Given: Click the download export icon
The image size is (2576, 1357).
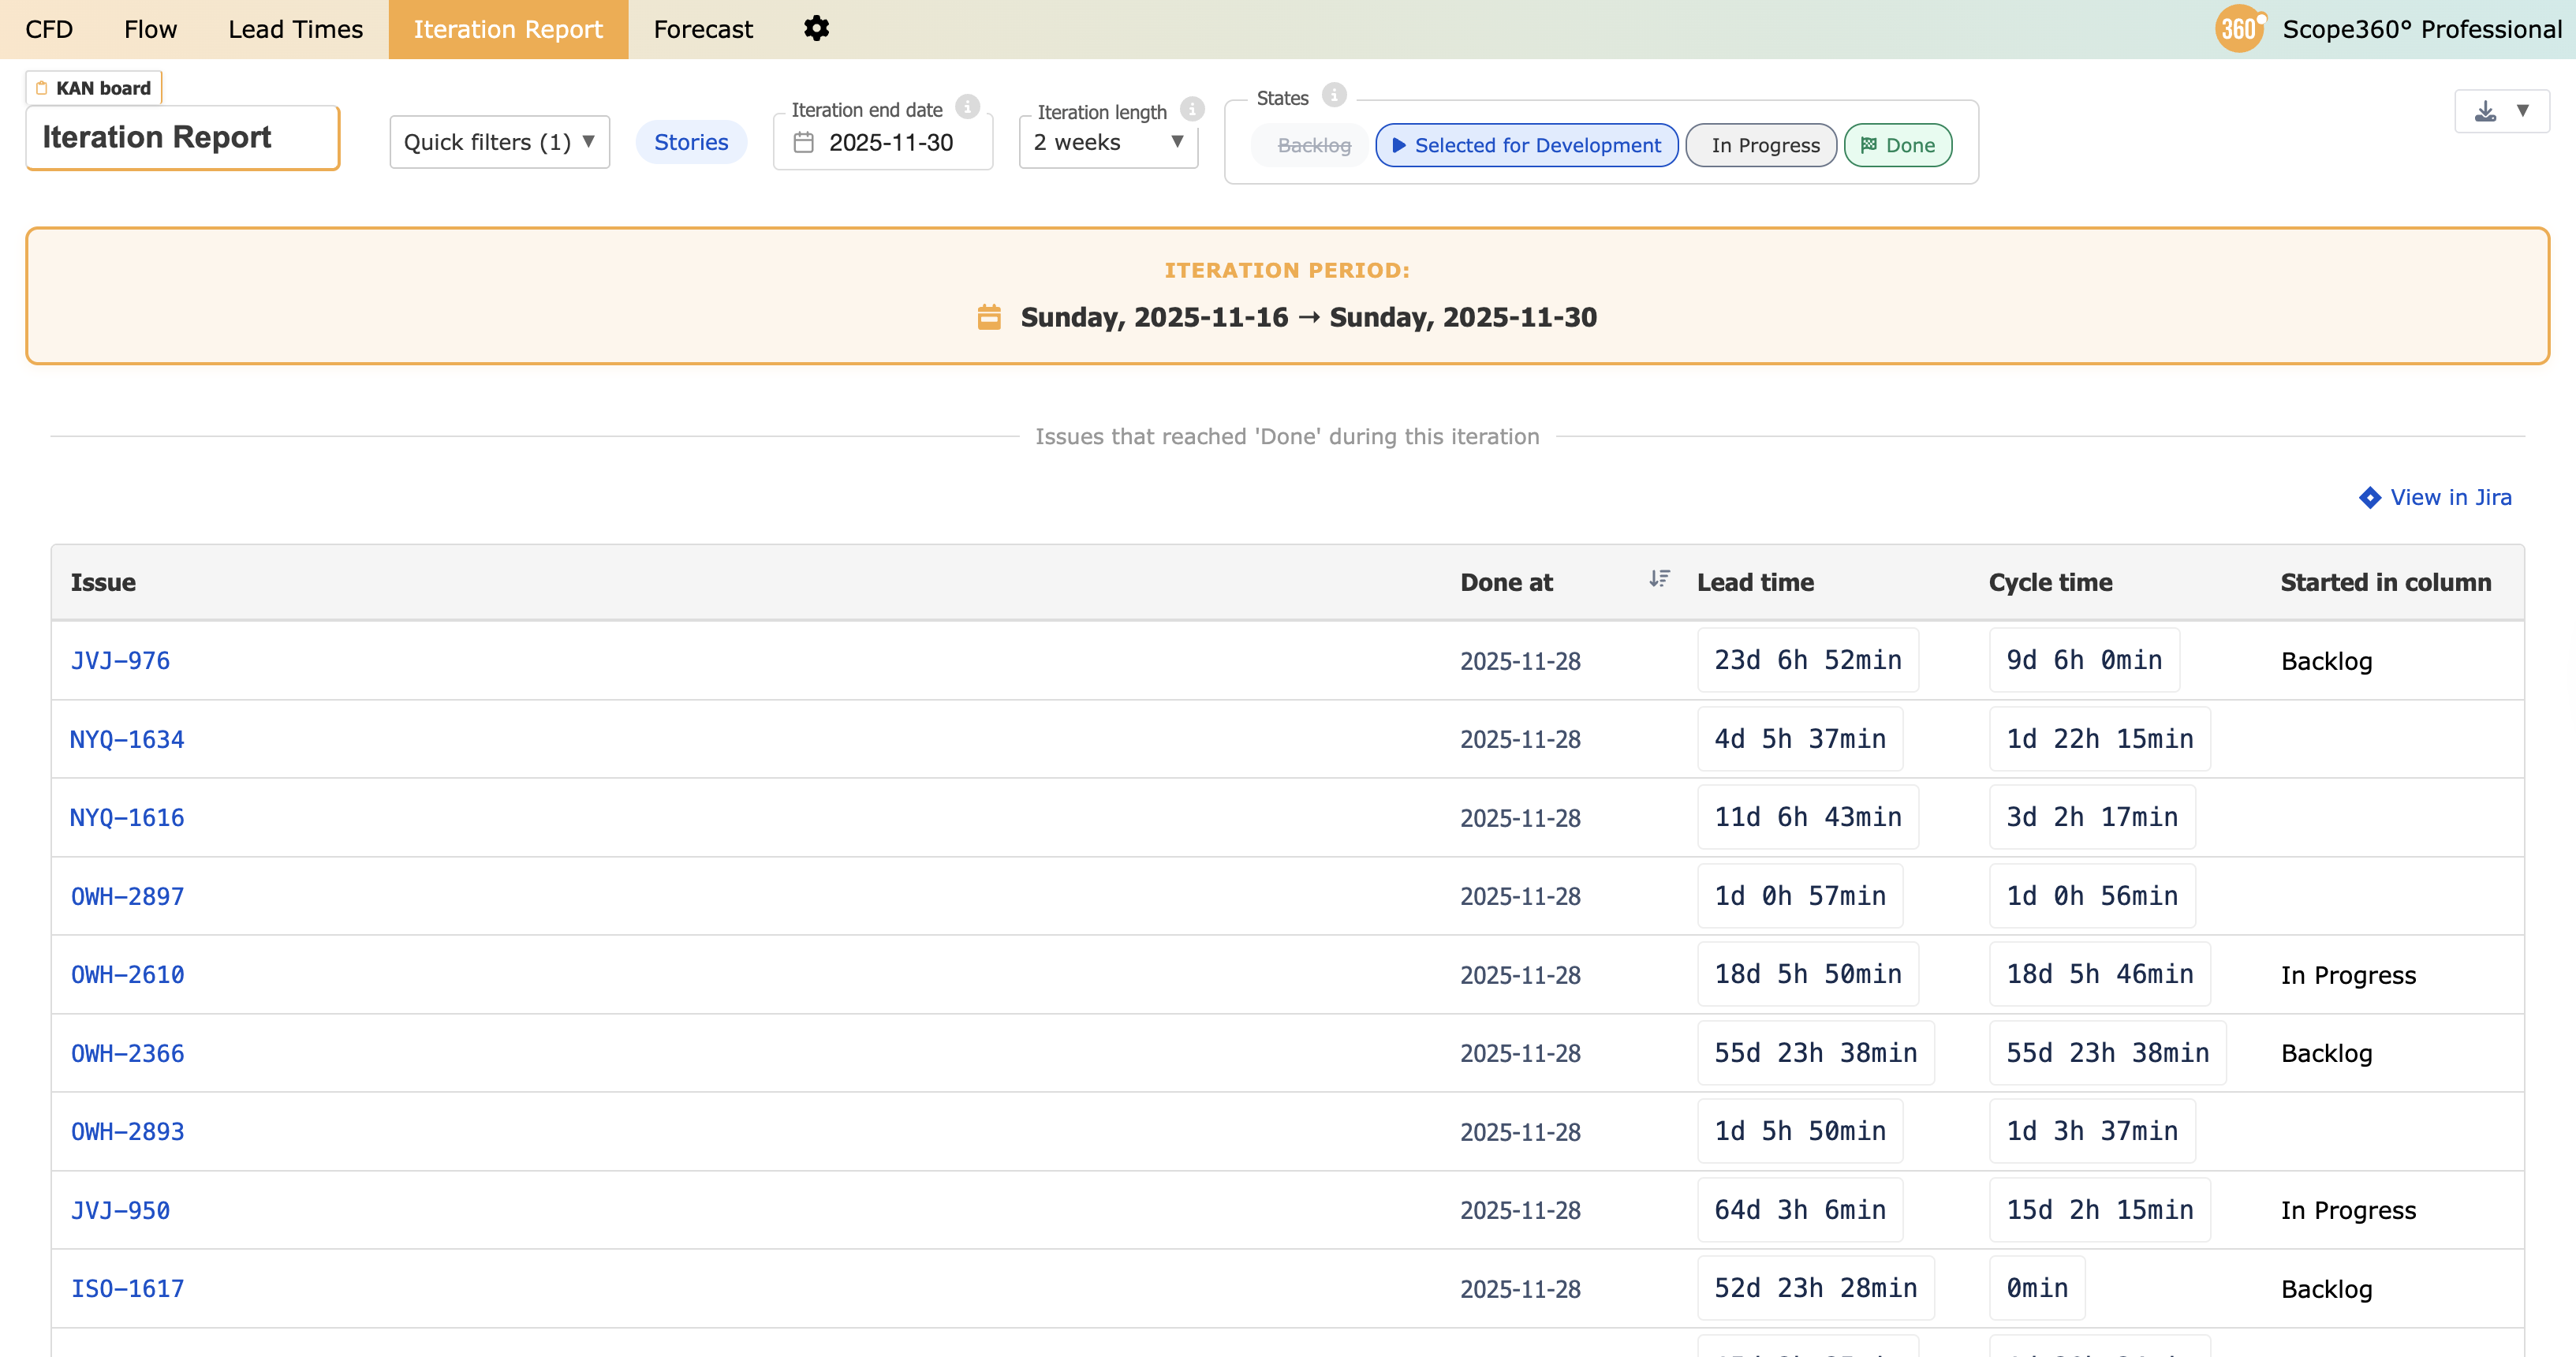Looking at the screenshot, I should (2485, 111).
